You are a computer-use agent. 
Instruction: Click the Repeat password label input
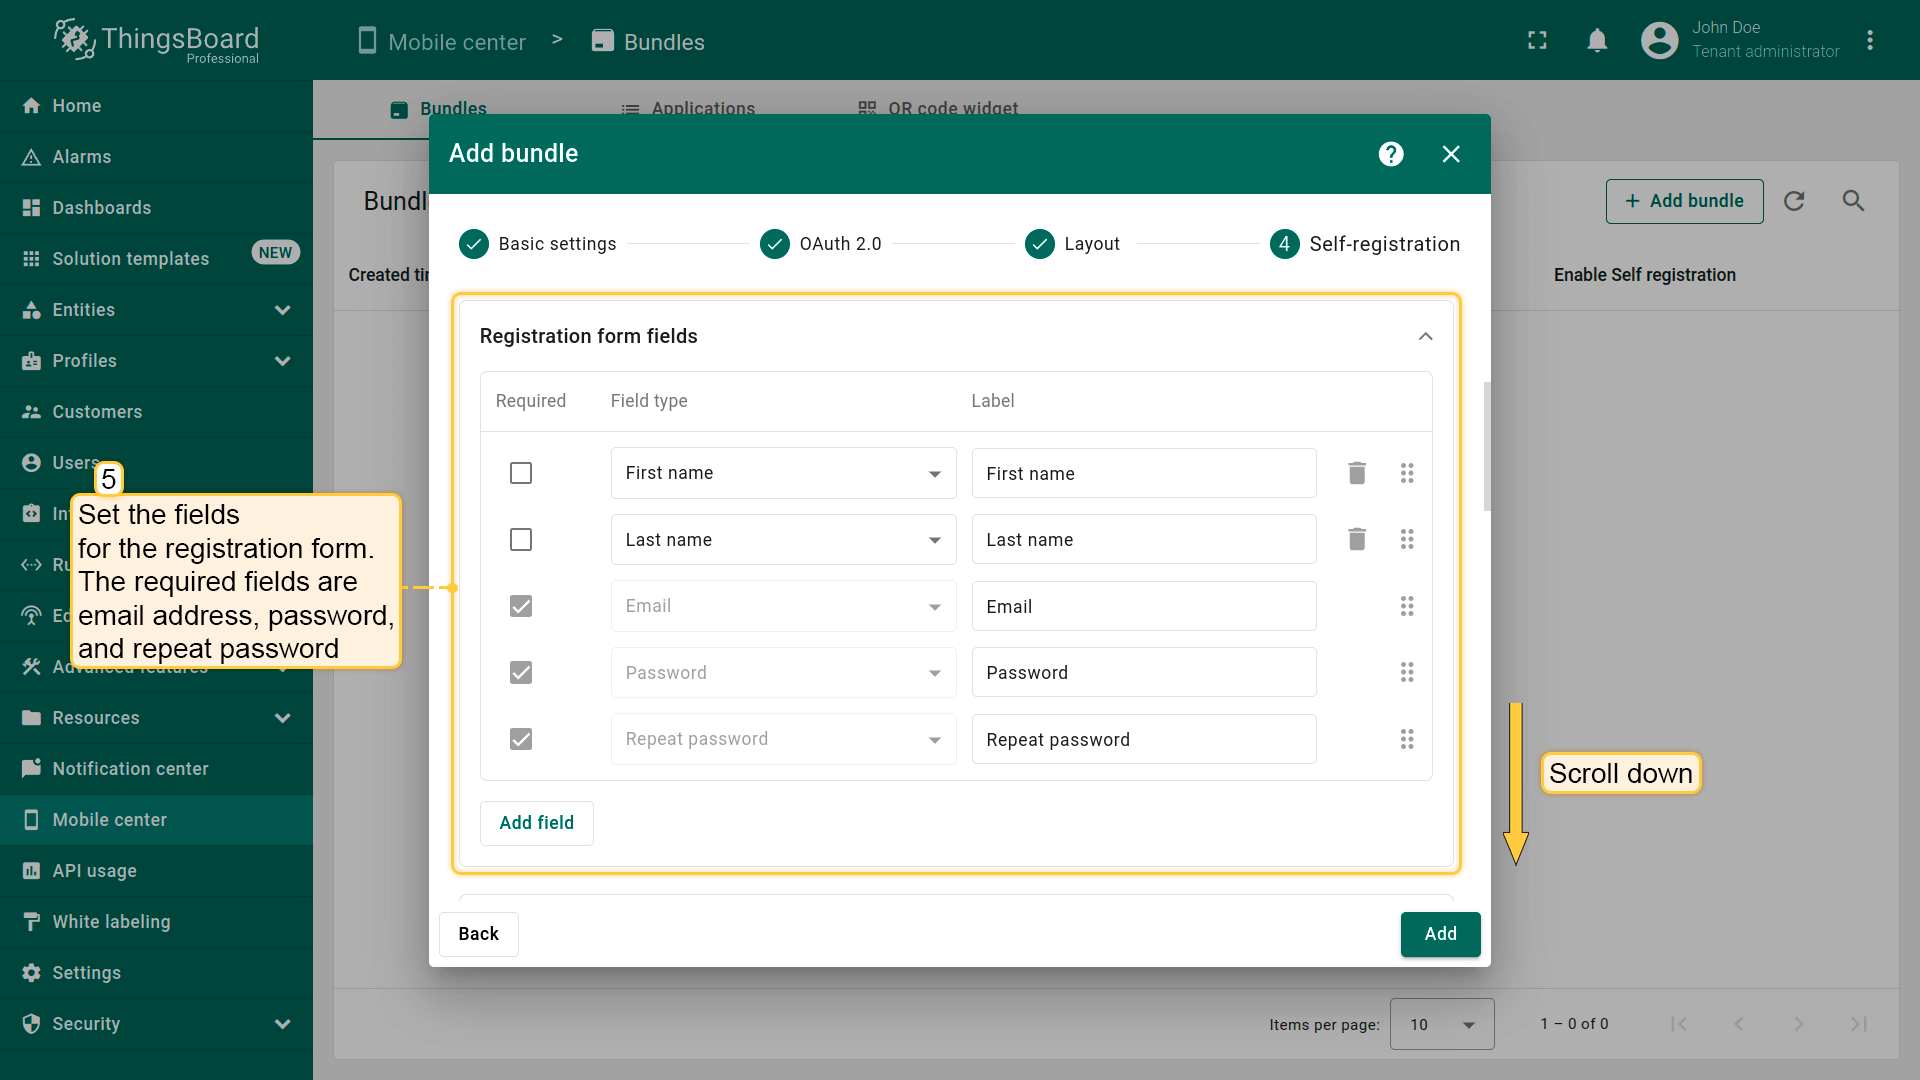tap(1143, 740)
